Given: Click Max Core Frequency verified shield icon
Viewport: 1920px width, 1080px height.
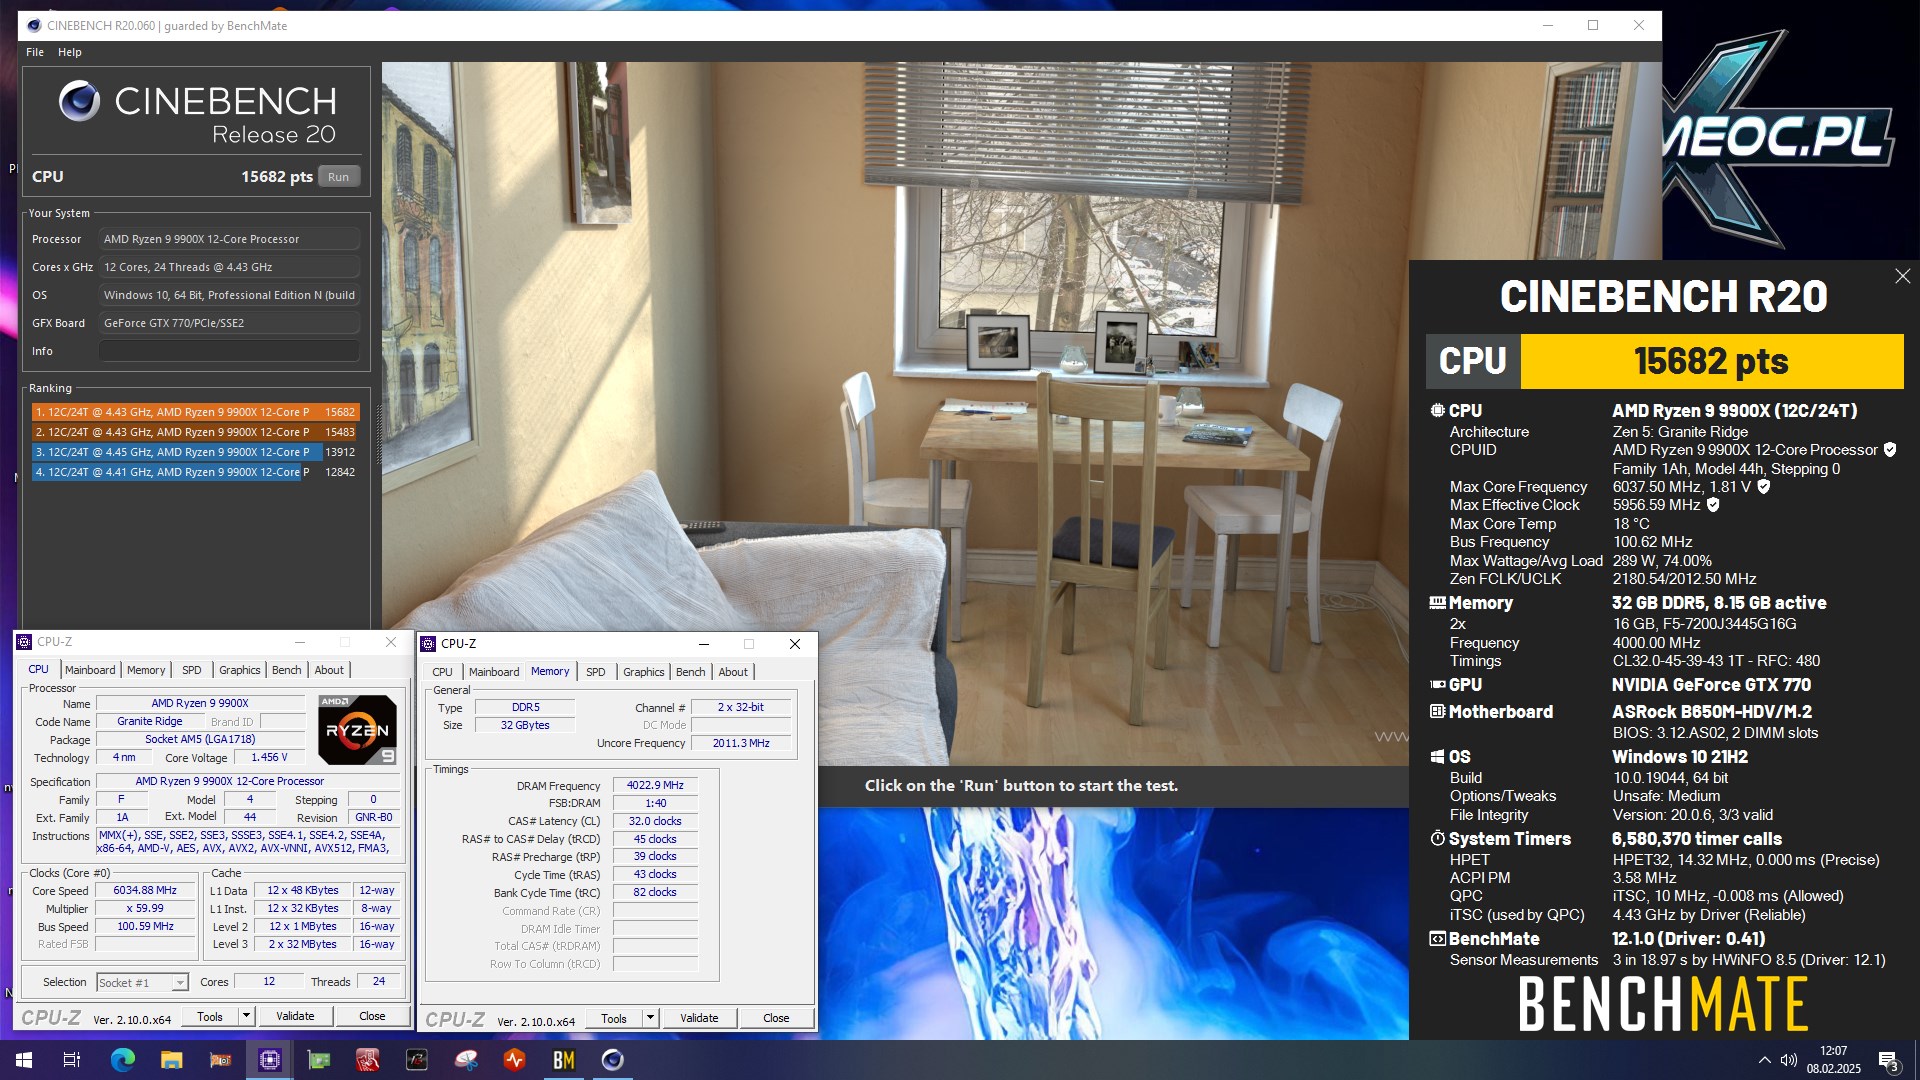Looking at the screenshot, I should (1764, 487).
